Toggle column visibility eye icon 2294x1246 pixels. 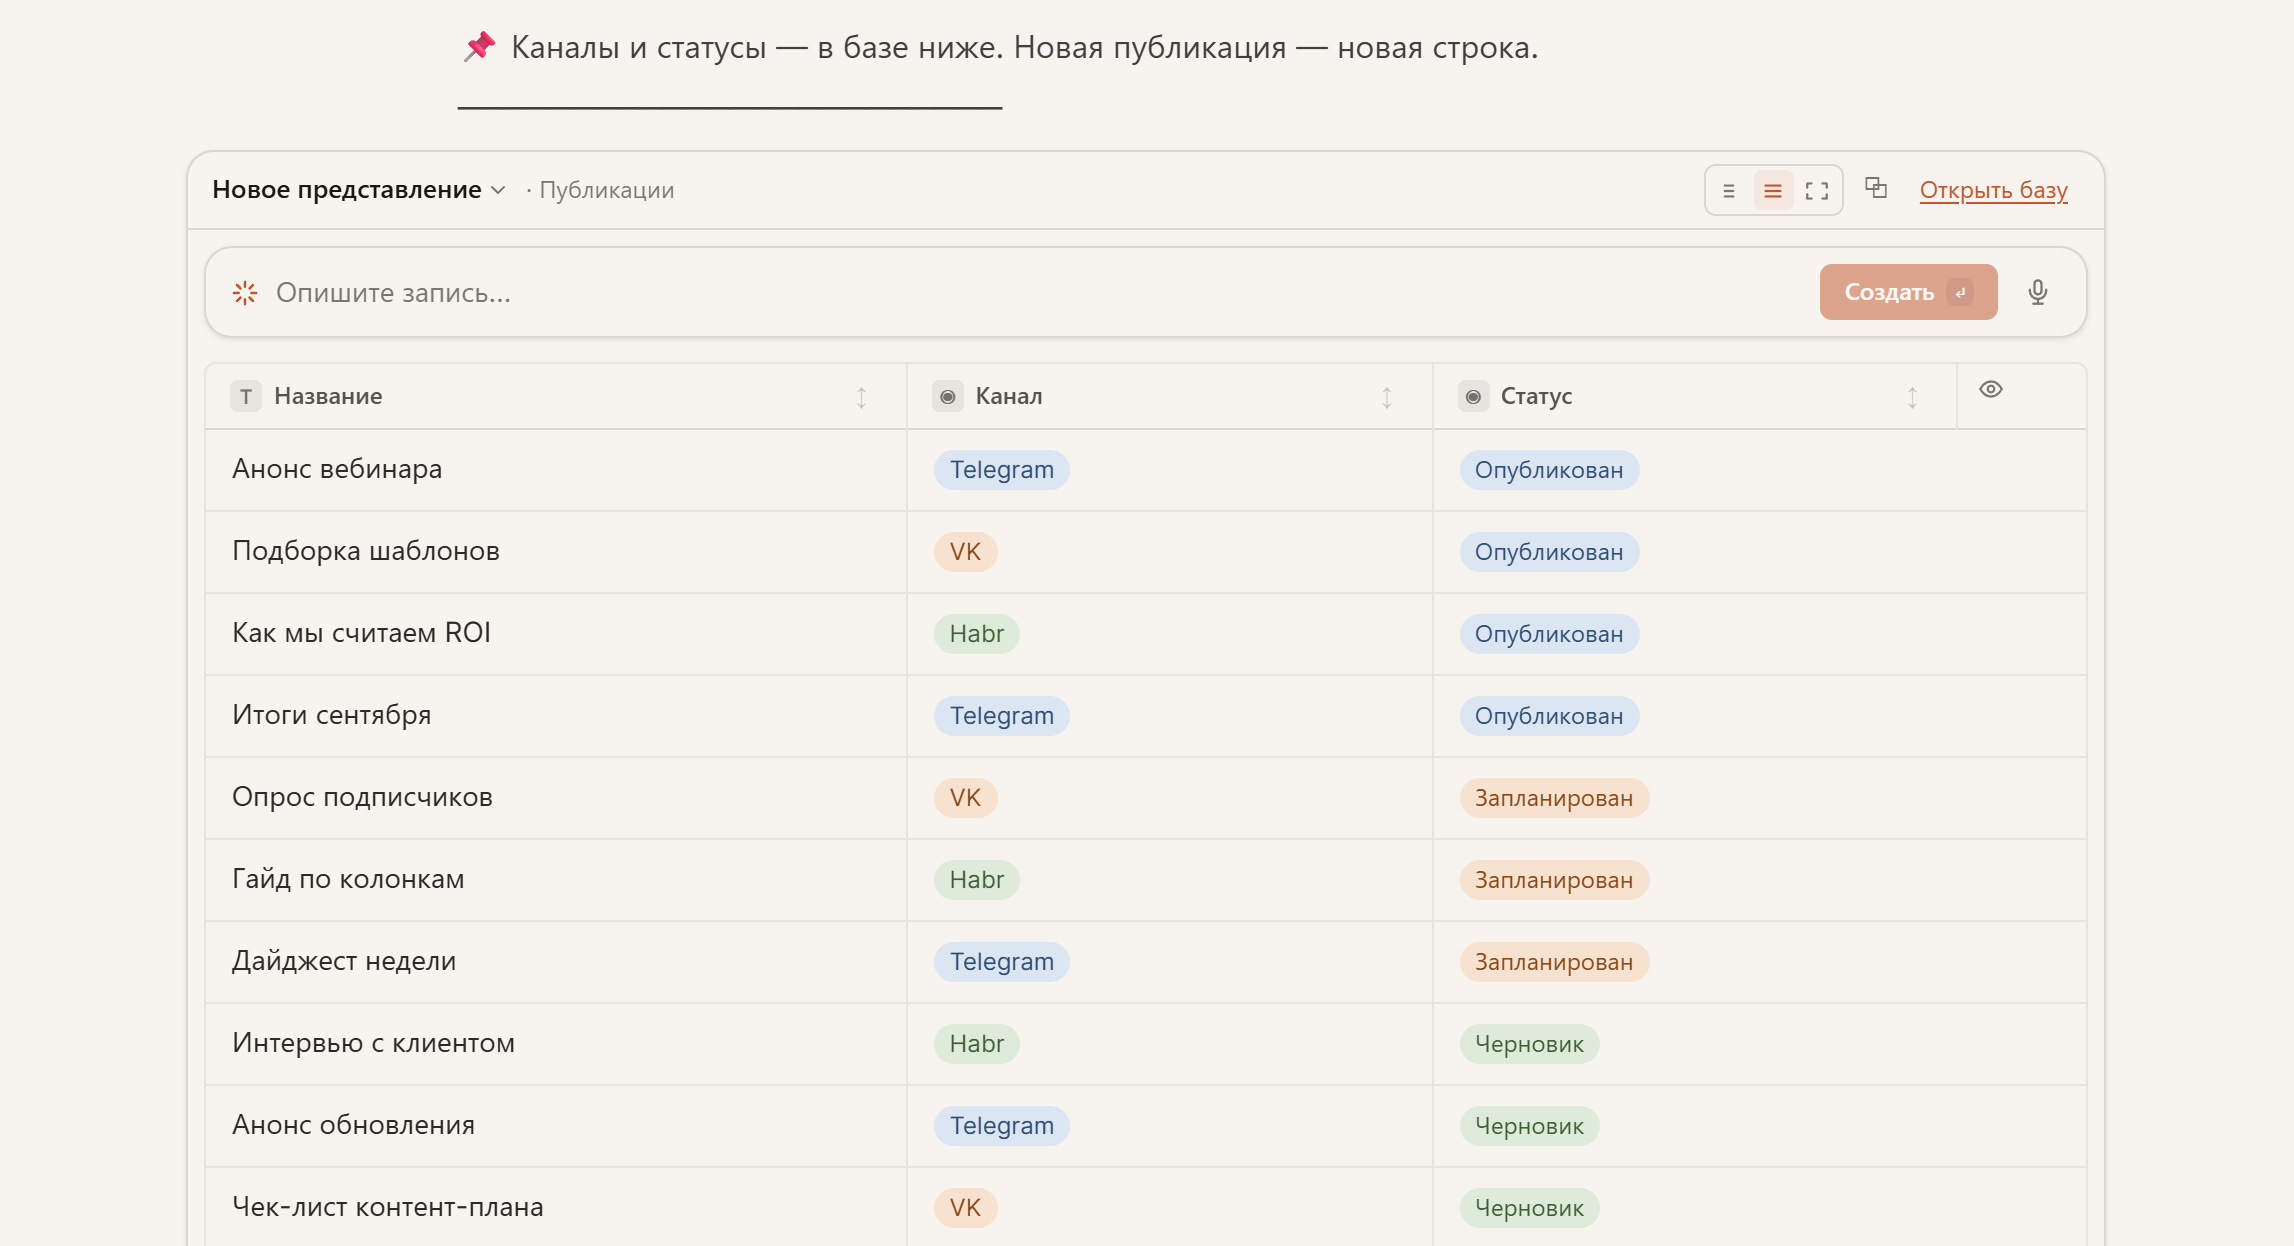click(x=1991, y=390)
